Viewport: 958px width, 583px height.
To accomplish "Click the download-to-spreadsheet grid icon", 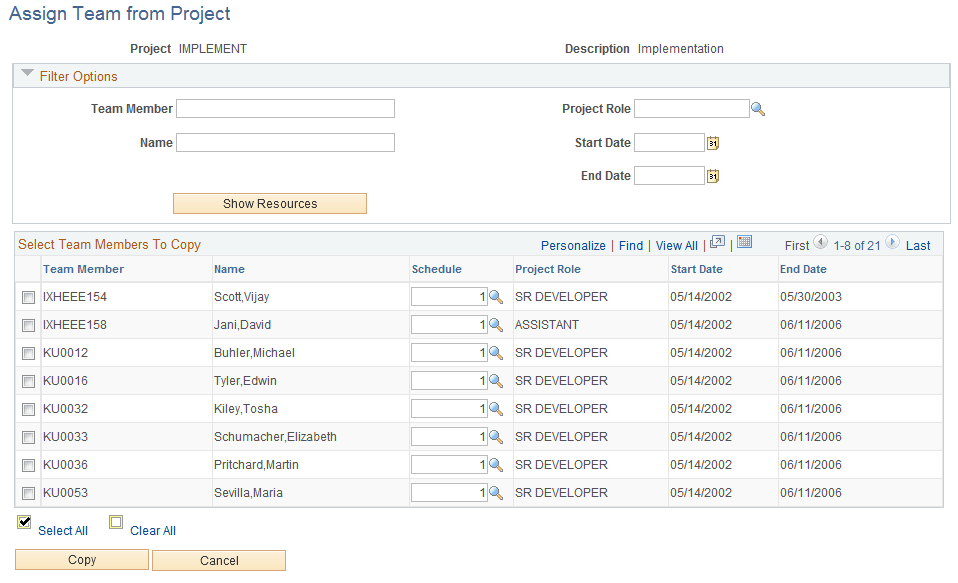I will (x=744, y=244).
